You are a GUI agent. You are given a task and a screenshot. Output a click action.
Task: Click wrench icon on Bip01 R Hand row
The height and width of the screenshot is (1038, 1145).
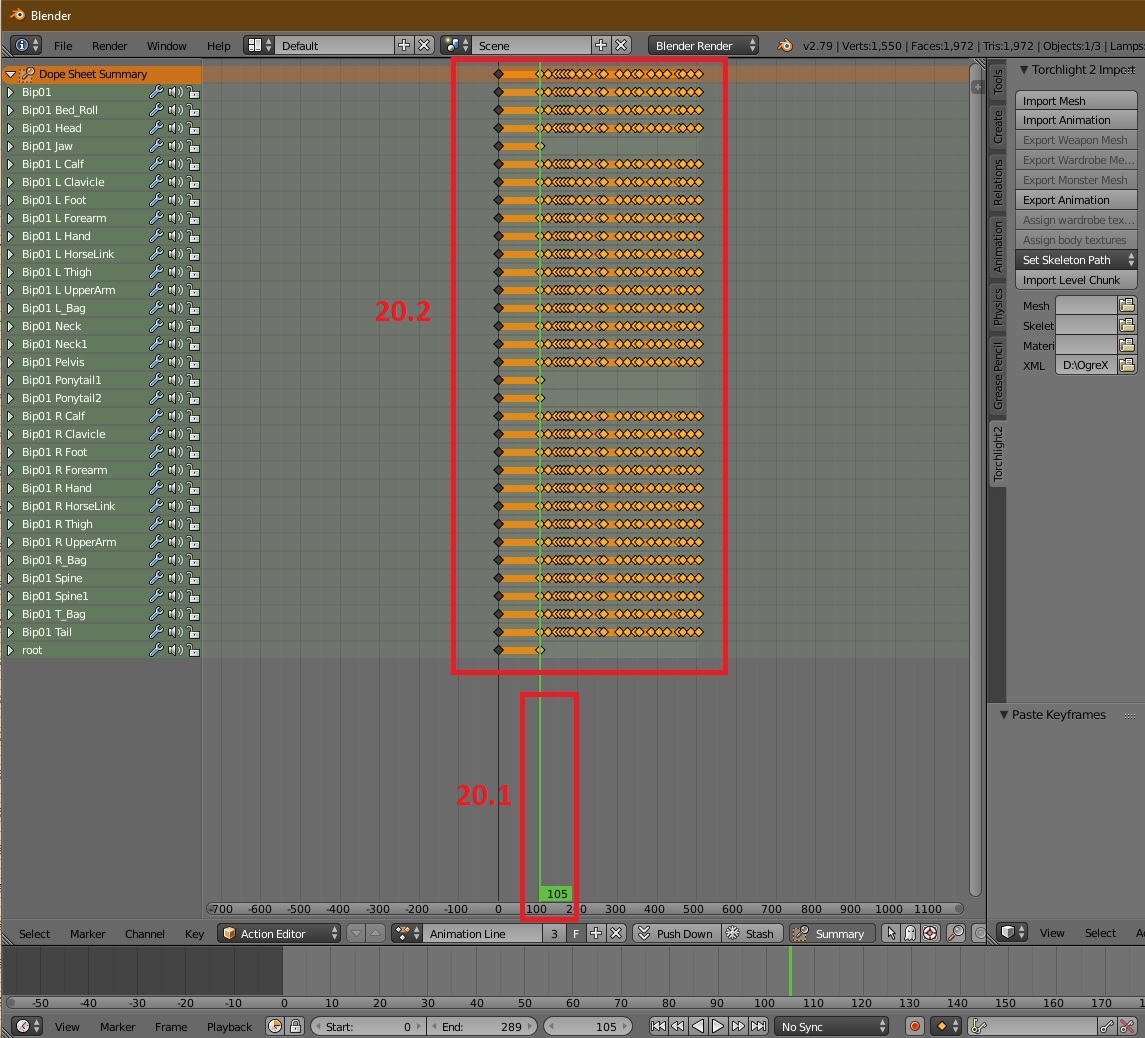coord(156,488)
